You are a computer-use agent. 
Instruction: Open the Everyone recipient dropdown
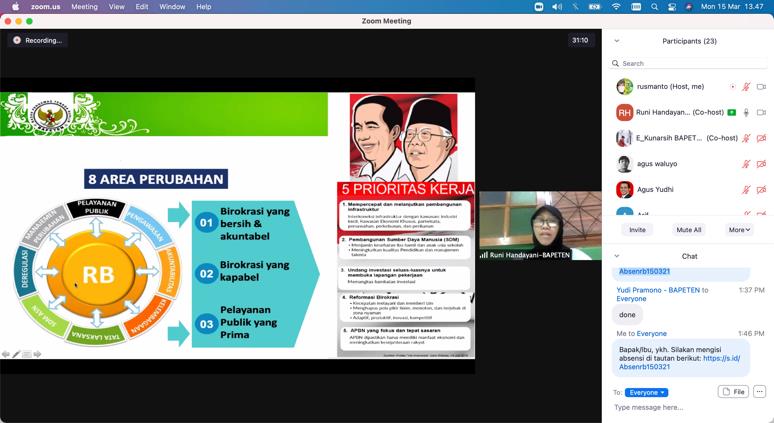click(646, 392)
